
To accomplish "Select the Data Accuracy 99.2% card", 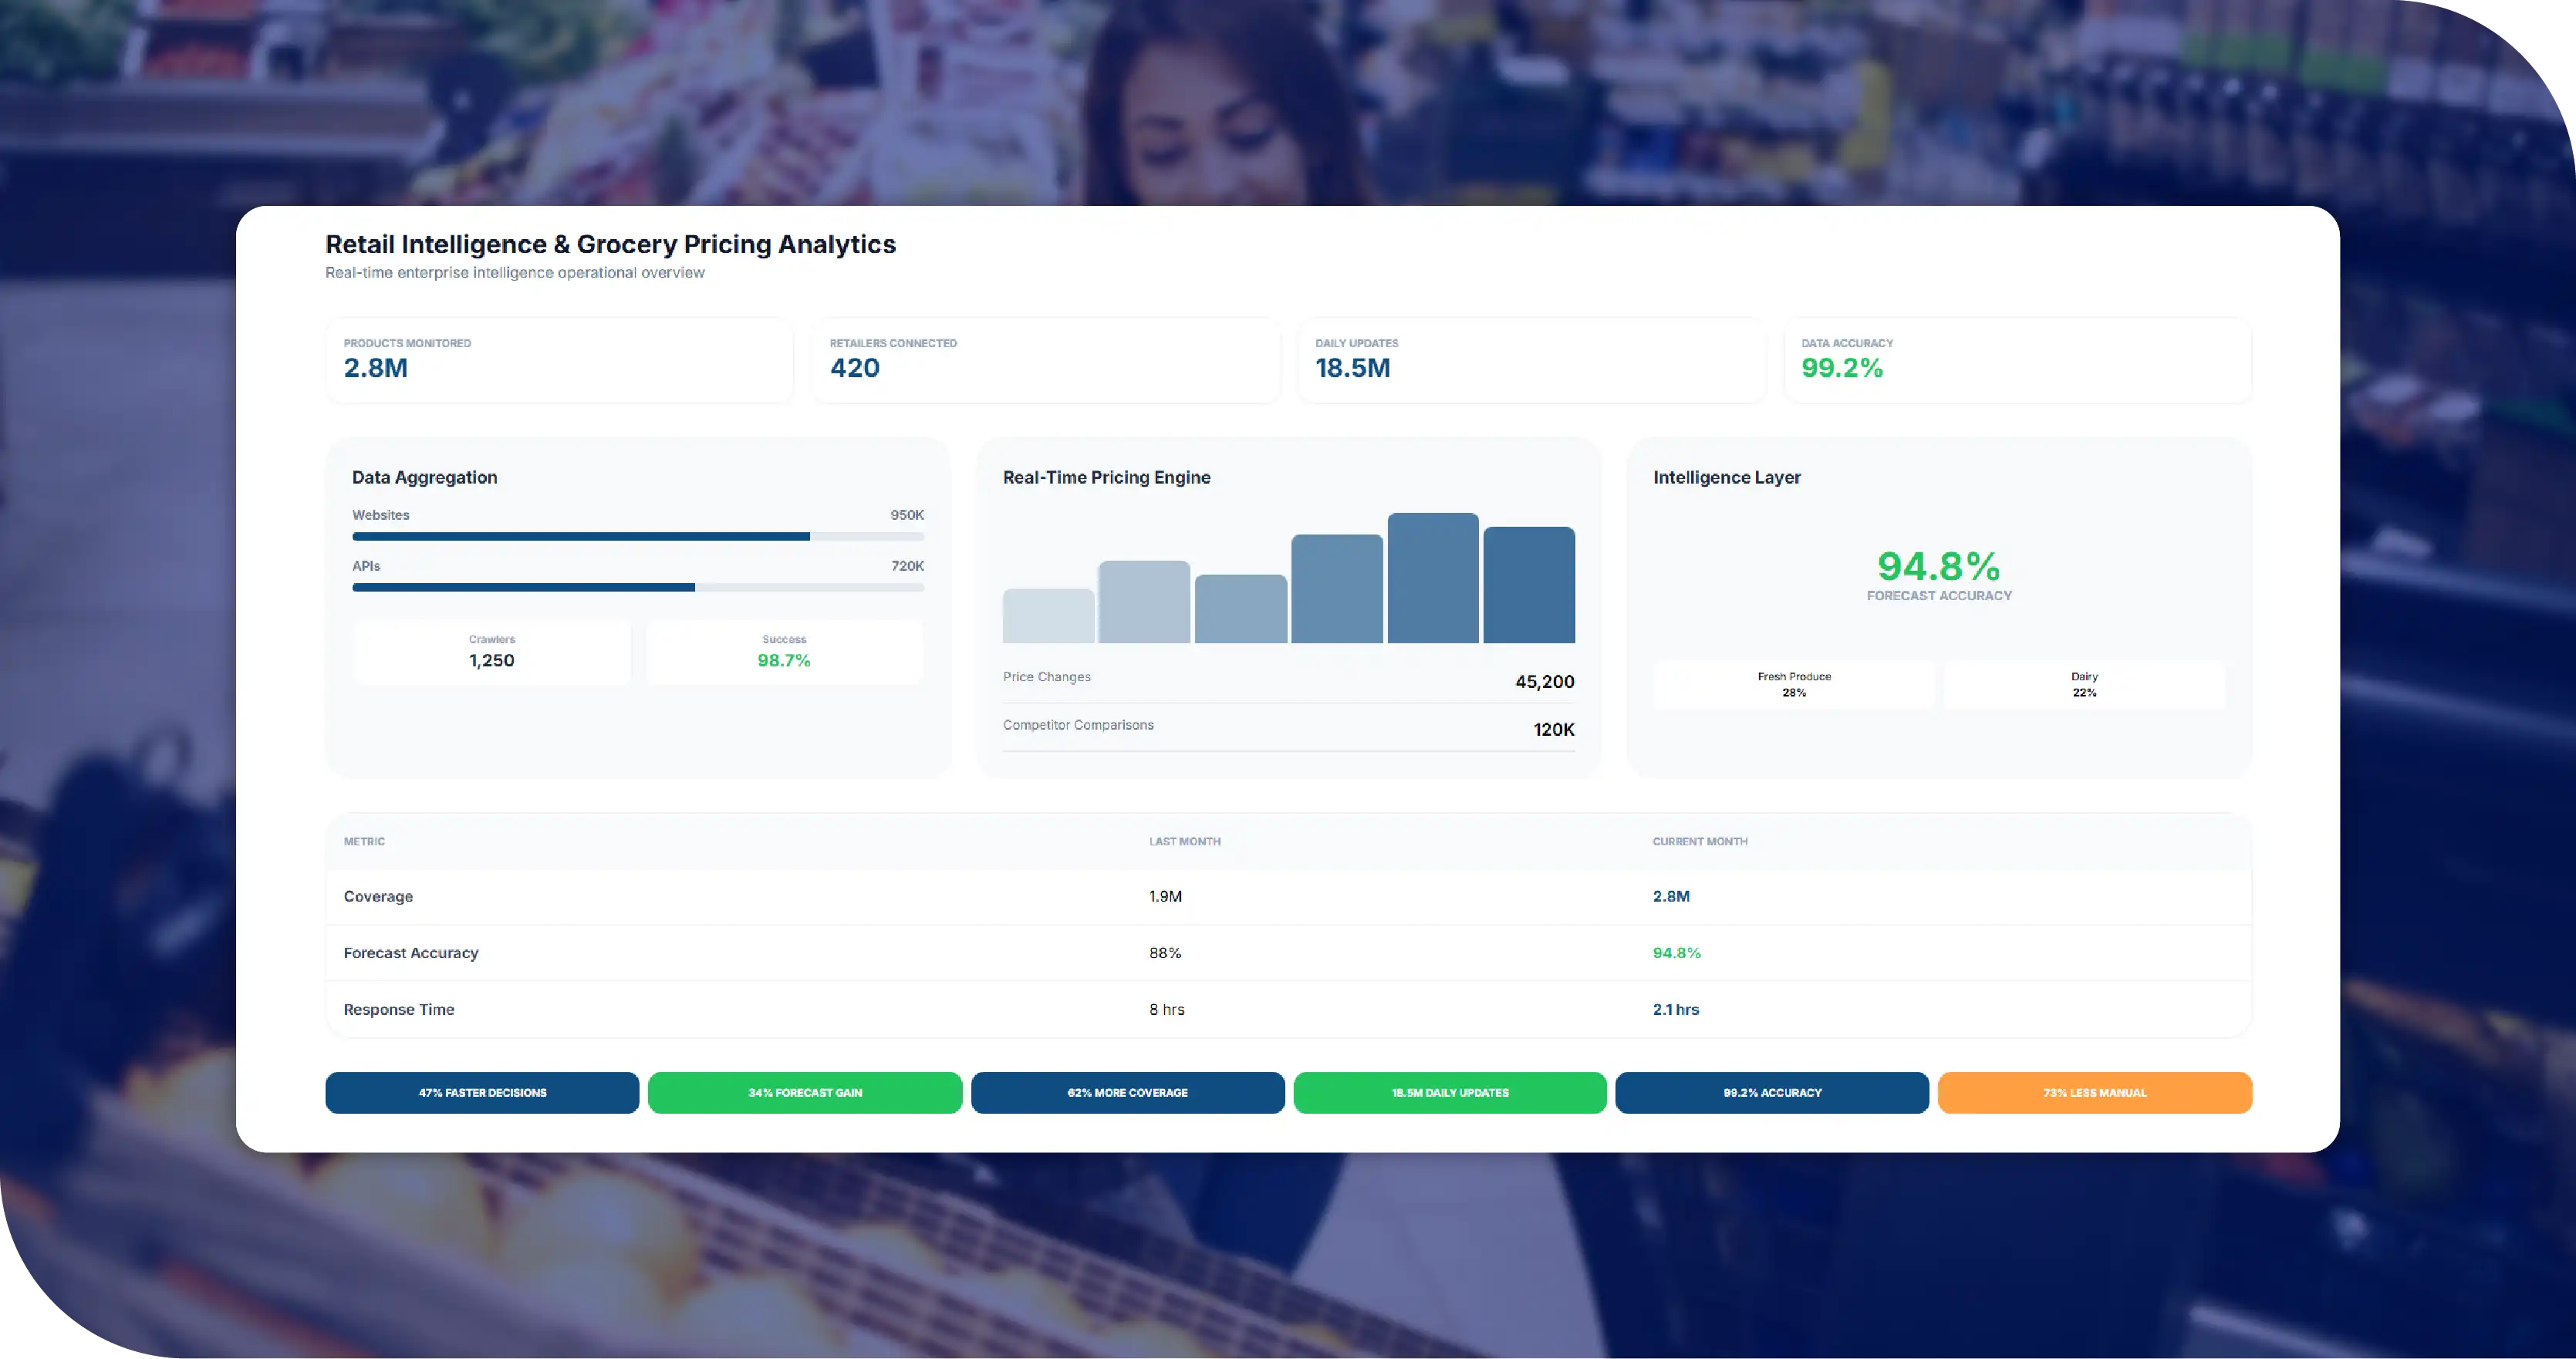I will point(2018,360).
